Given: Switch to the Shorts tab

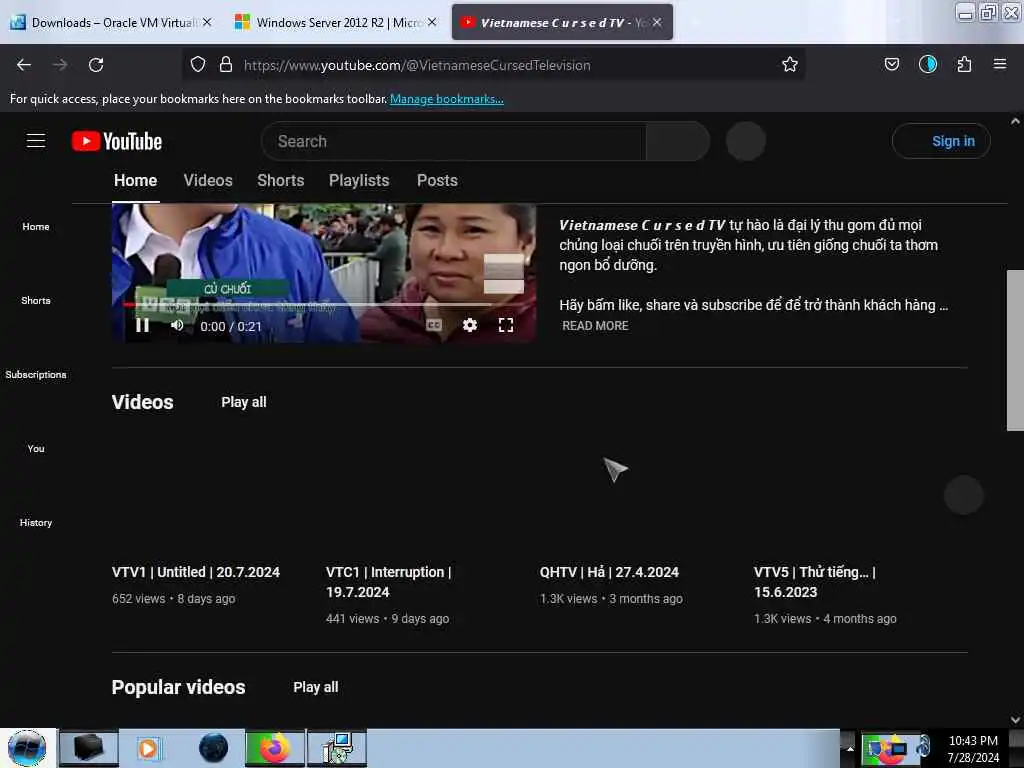Looking at the screenshot, I should 280,180.
